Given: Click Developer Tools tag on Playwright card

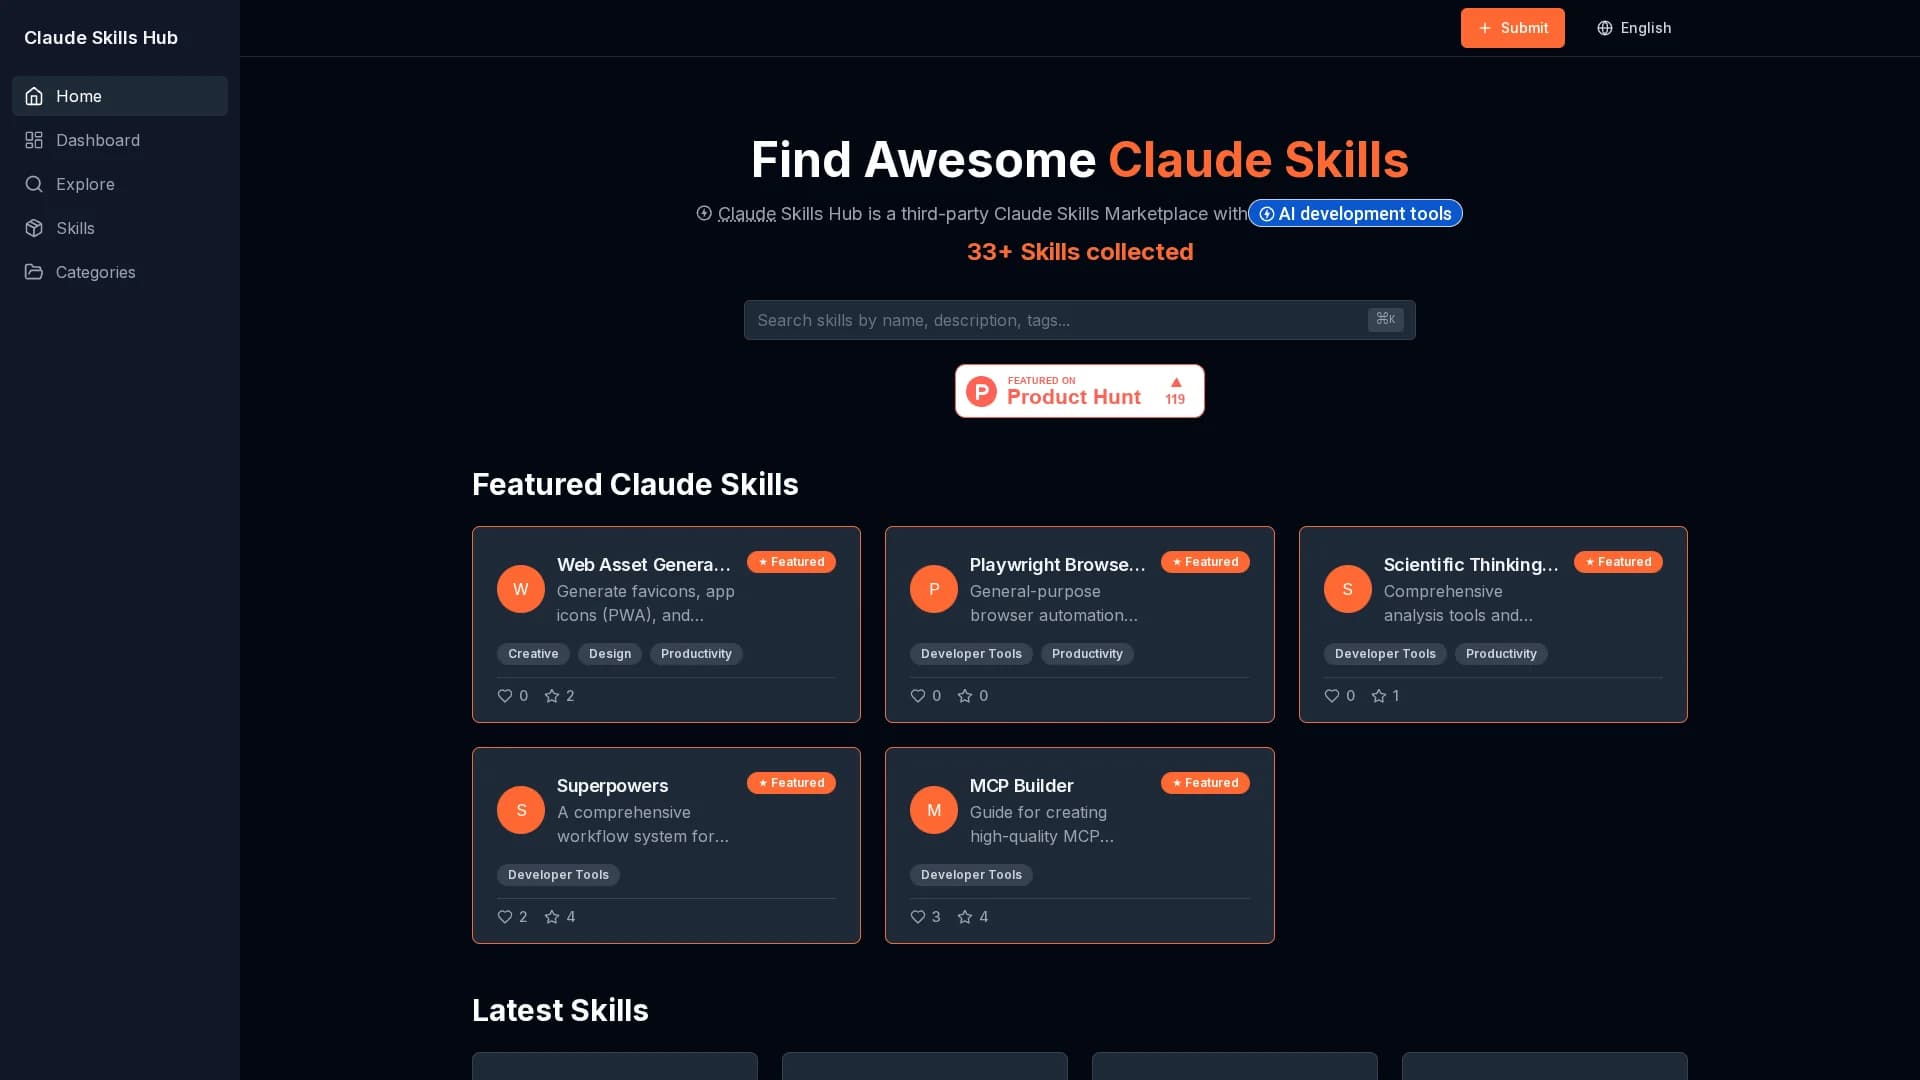Looking at the screenshot, I should [x=971, y=654].
